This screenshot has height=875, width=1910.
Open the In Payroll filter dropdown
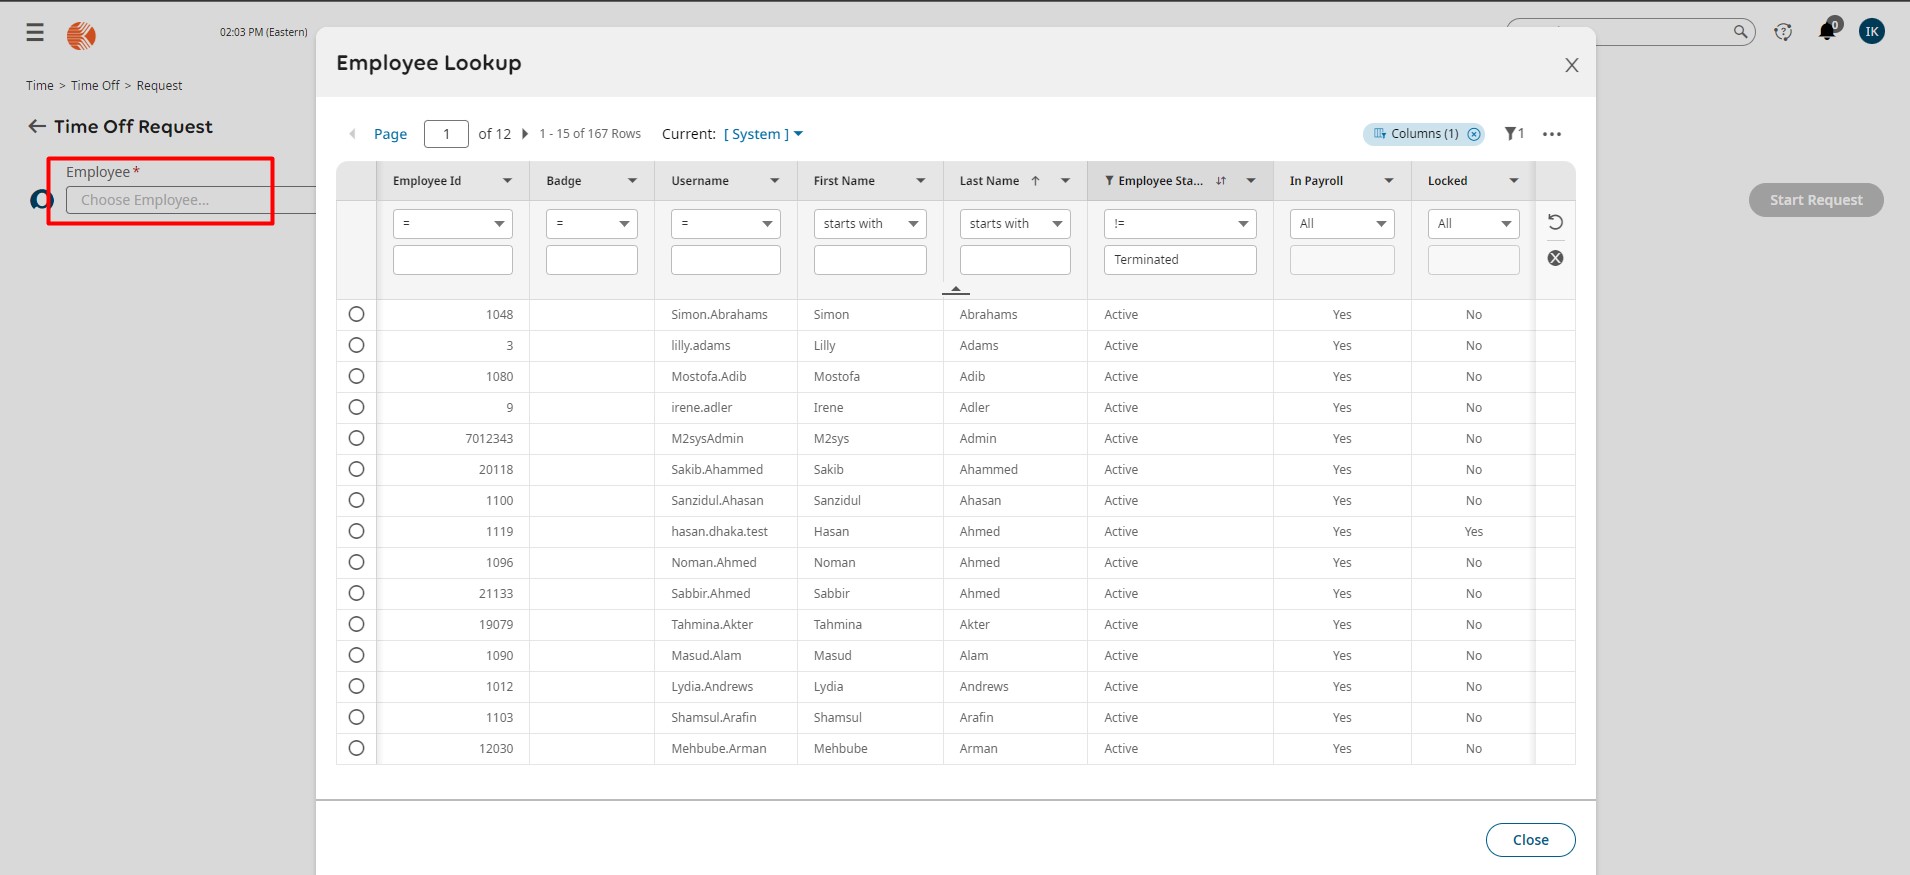[1341, 224]
